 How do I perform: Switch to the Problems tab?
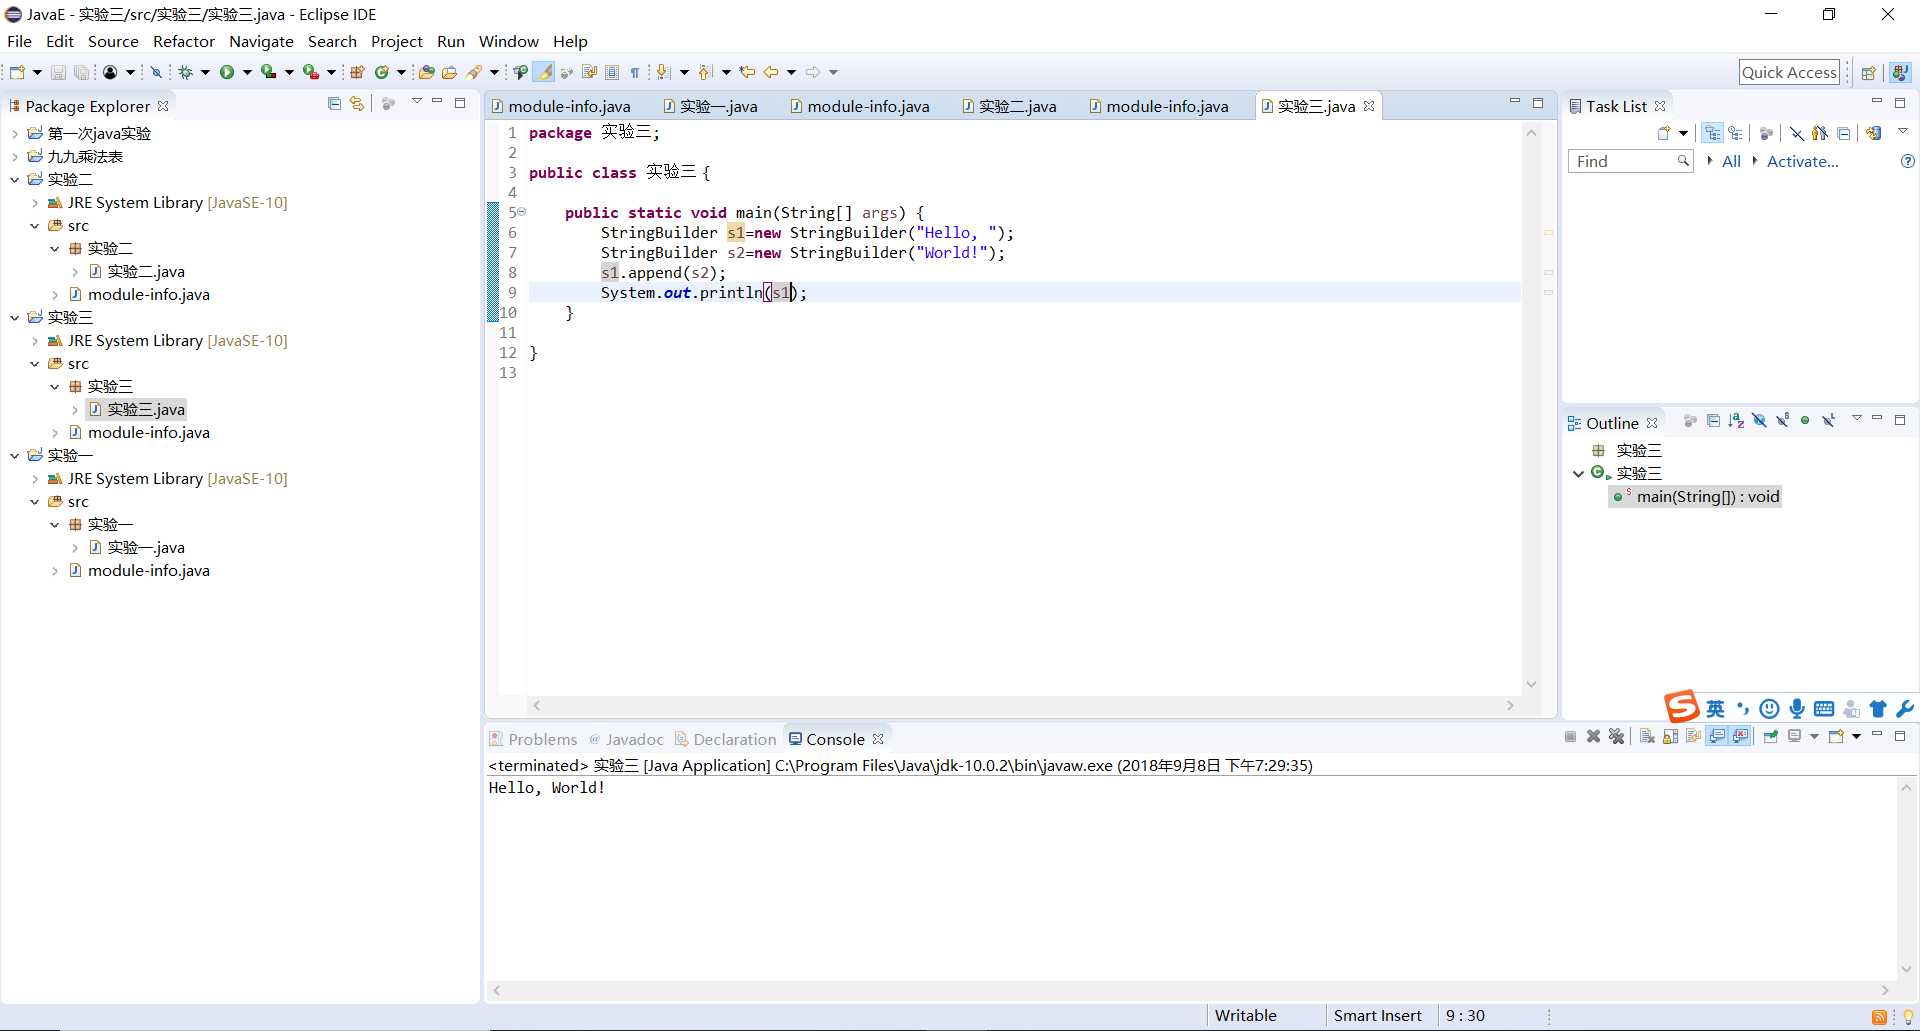[x=533, y=739]
